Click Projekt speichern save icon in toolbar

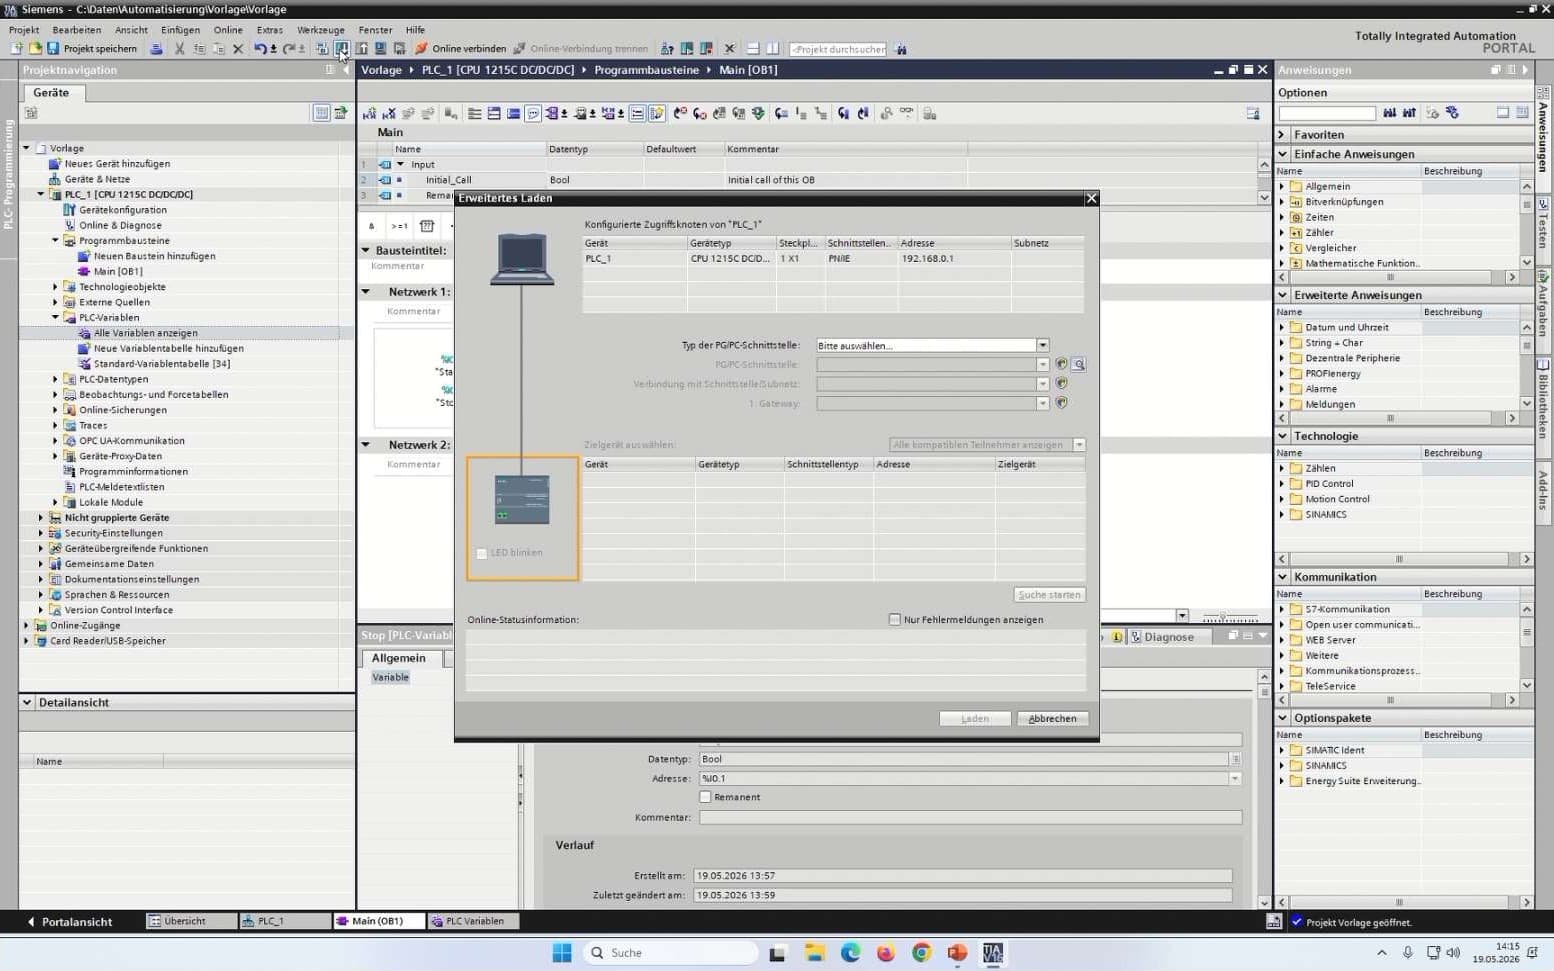53,48
